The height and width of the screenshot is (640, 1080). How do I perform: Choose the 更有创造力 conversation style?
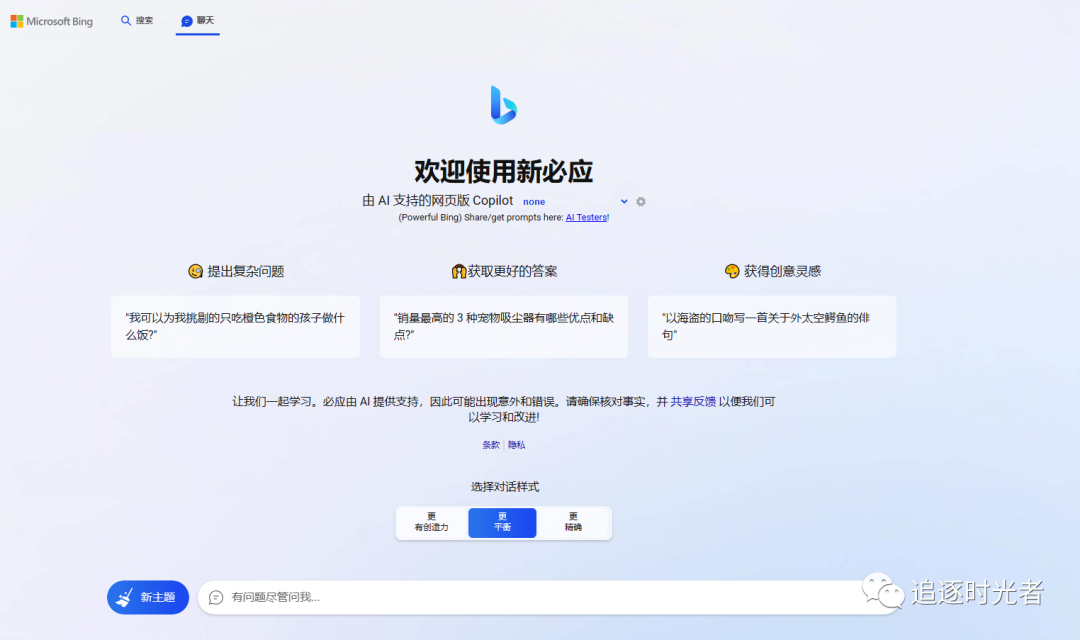(x=431, y=522)
